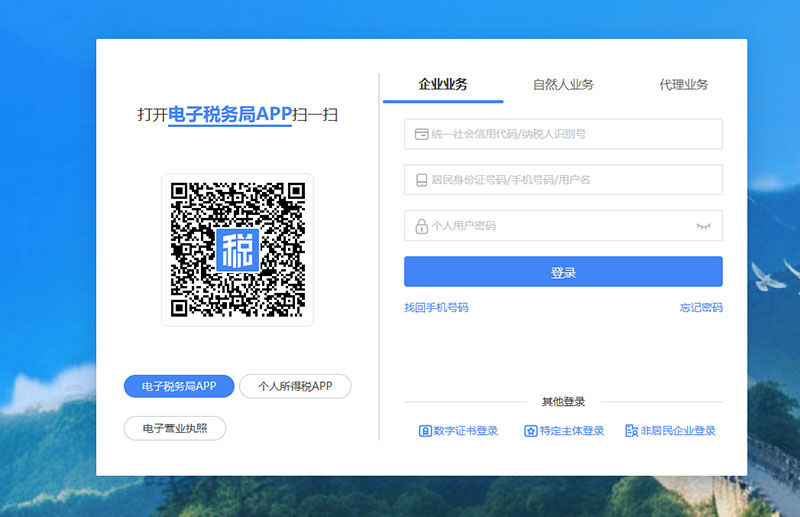800x517 pixels.
Task: Switch to the 自然人业务 tab
Action: (x=563, y=84)
